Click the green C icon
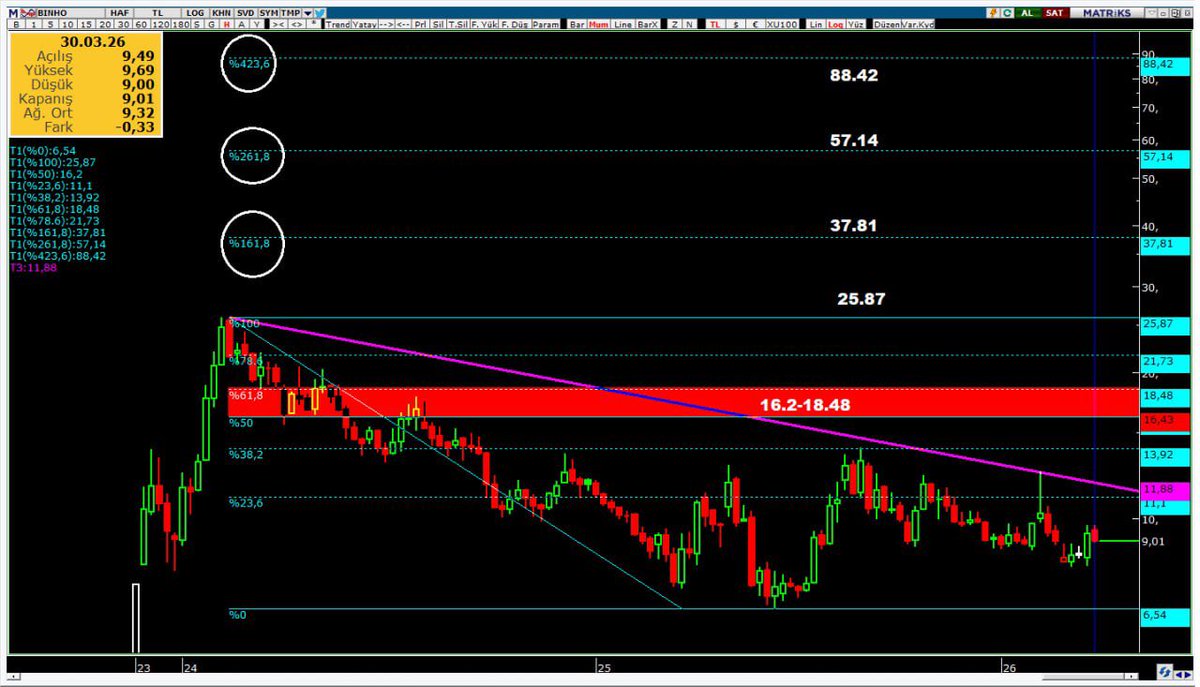This screenshot has width=1200, height=687. pyautogui.click(x=1007, y=12)
